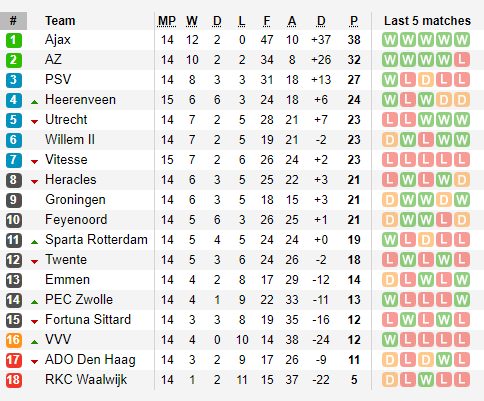Sort by wins W column header
The height and width of the screenshot is (401, 484).
(192, 21)
